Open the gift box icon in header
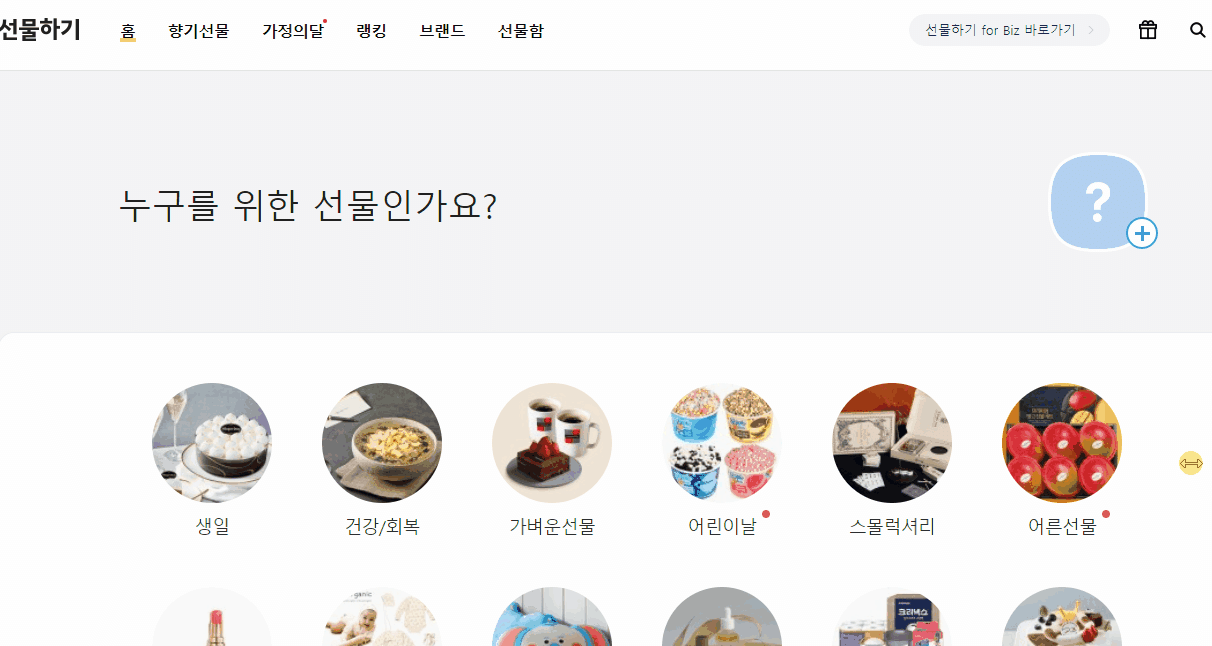Viewport: 1212px width, 646px height. pos(1148,30)
